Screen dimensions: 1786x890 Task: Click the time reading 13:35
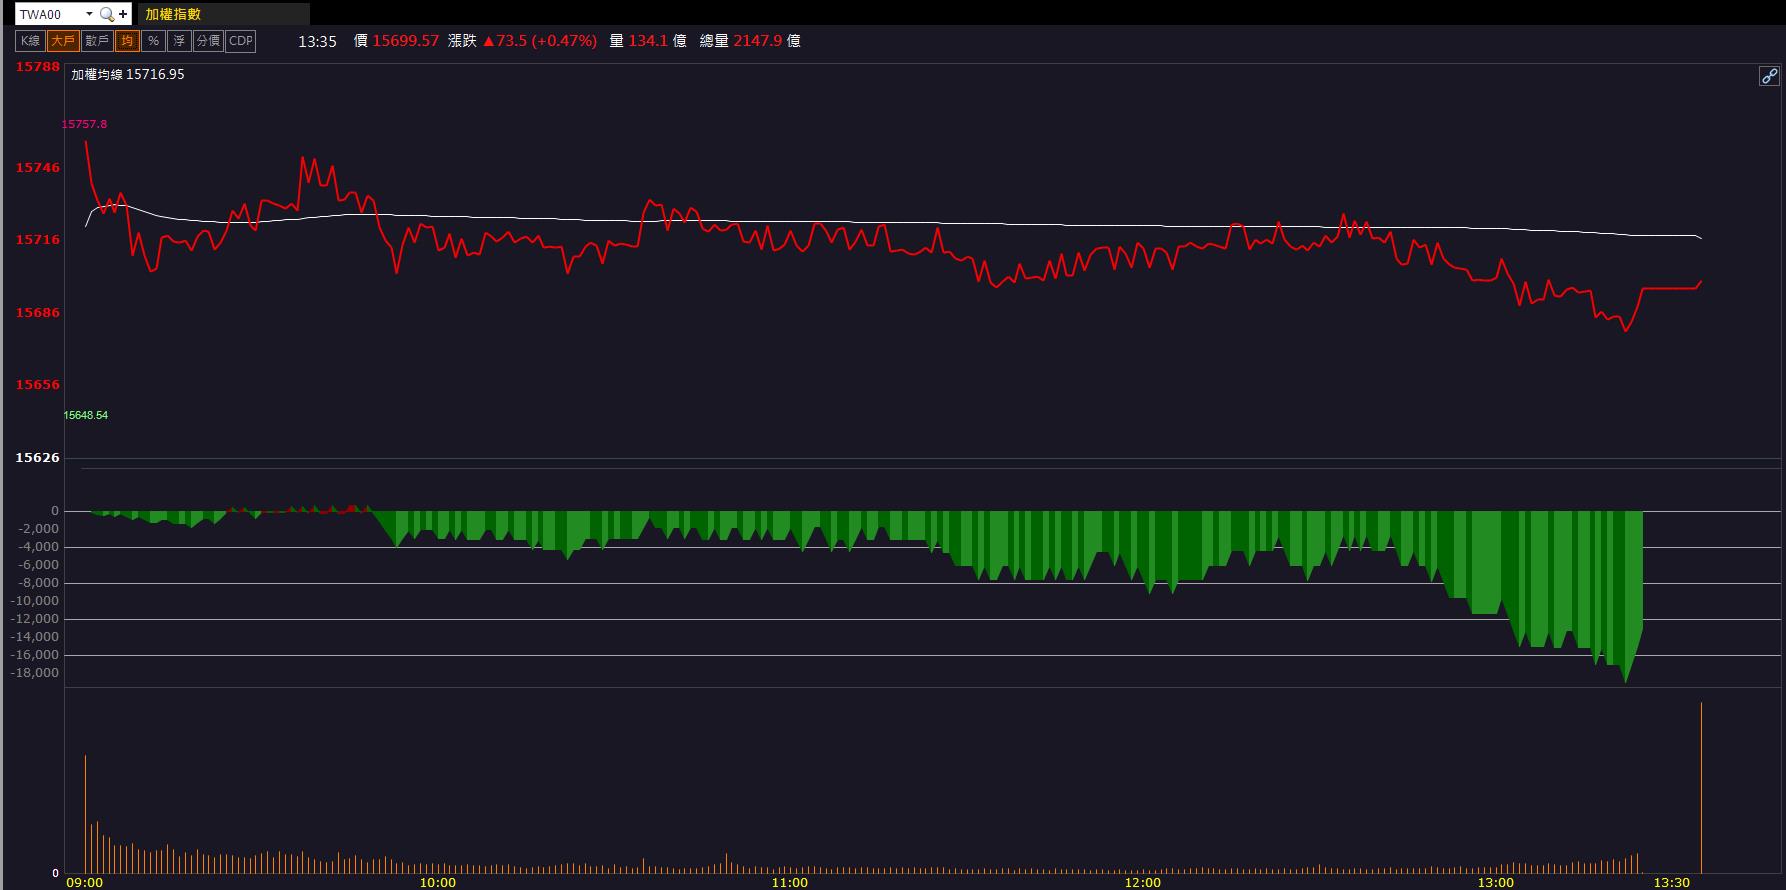317,41
